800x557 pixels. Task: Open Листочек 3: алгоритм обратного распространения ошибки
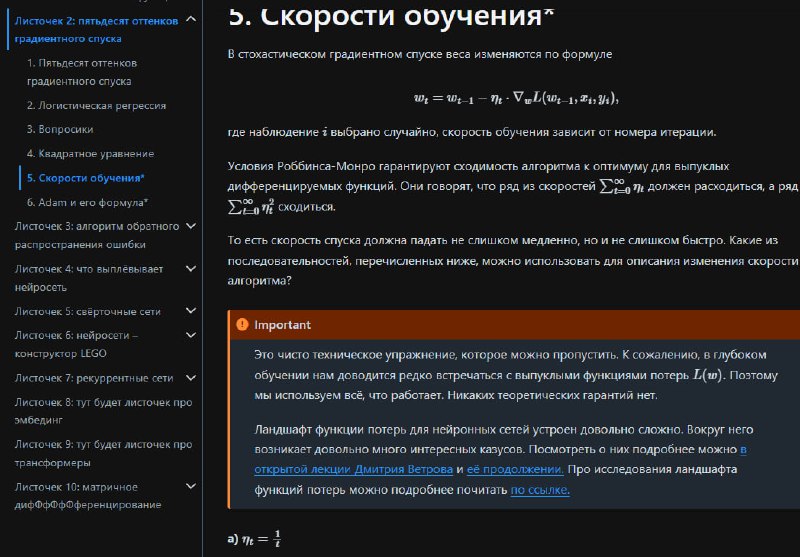click(97, 235)
